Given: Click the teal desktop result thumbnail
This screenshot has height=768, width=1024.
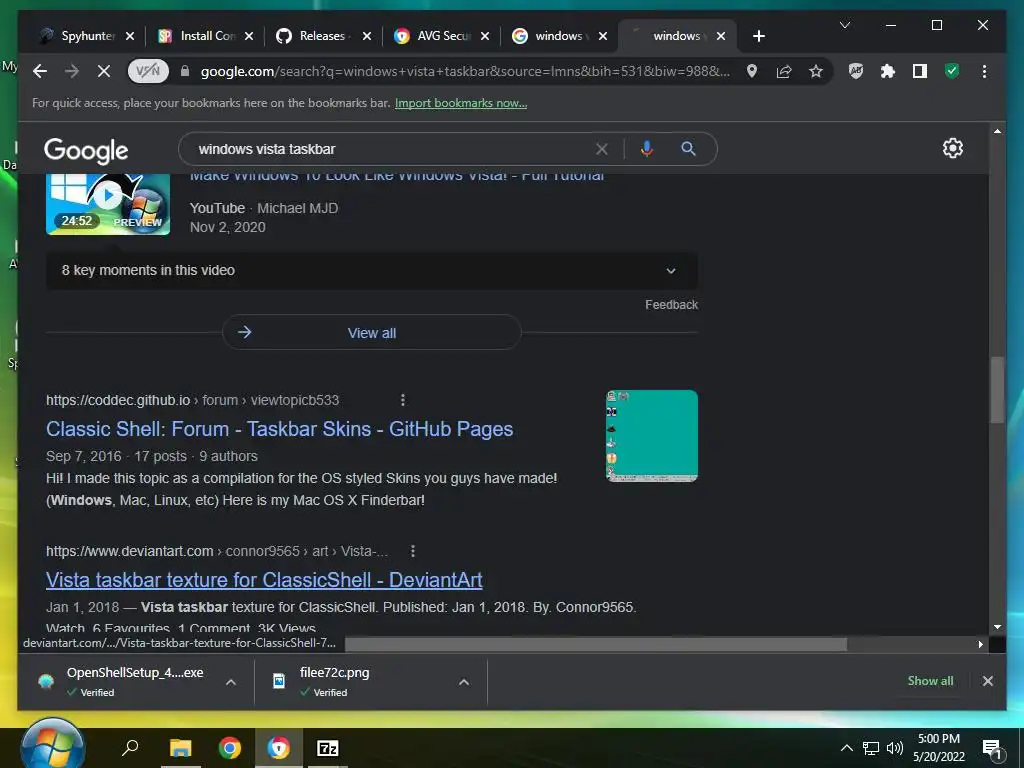Looking at the screenshot, I should pyautogui.click(x=652, y=436).
